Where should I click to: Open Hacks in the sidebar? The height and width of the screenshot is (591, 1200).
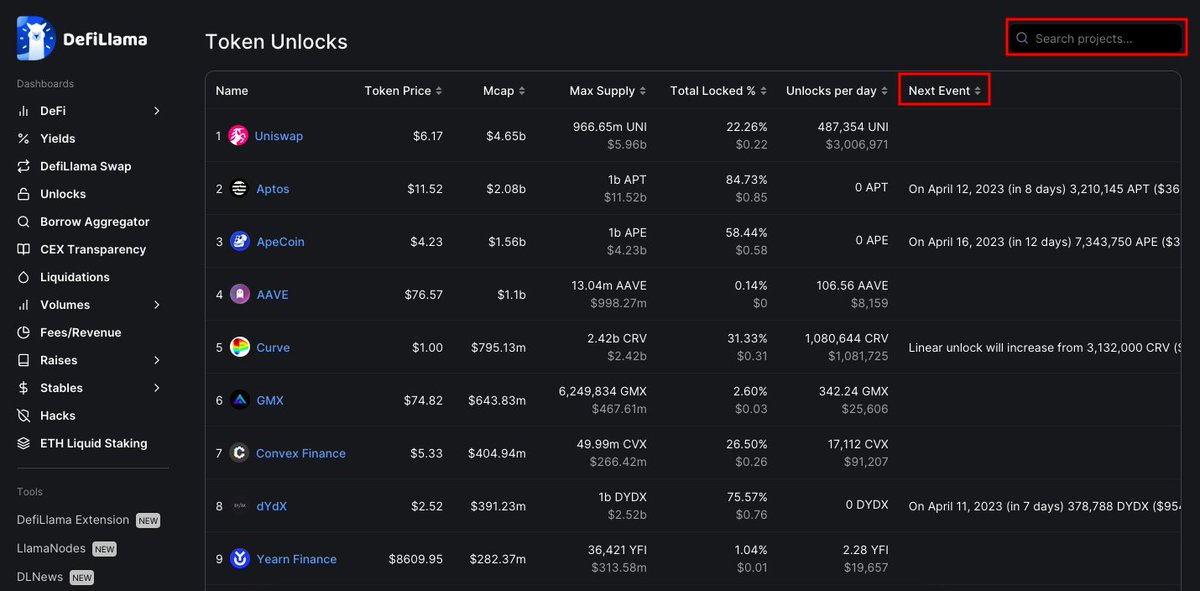pos(58,415)
